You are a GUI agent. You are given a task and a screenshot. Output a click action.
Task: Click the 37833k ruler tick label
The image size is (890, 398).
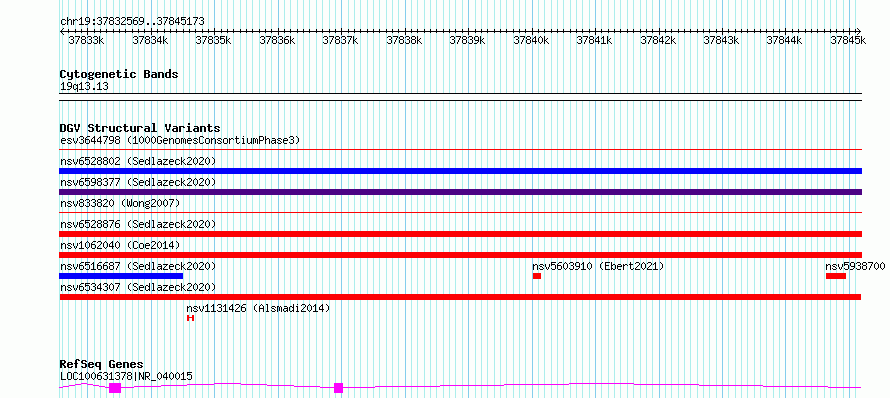(86, 40)
